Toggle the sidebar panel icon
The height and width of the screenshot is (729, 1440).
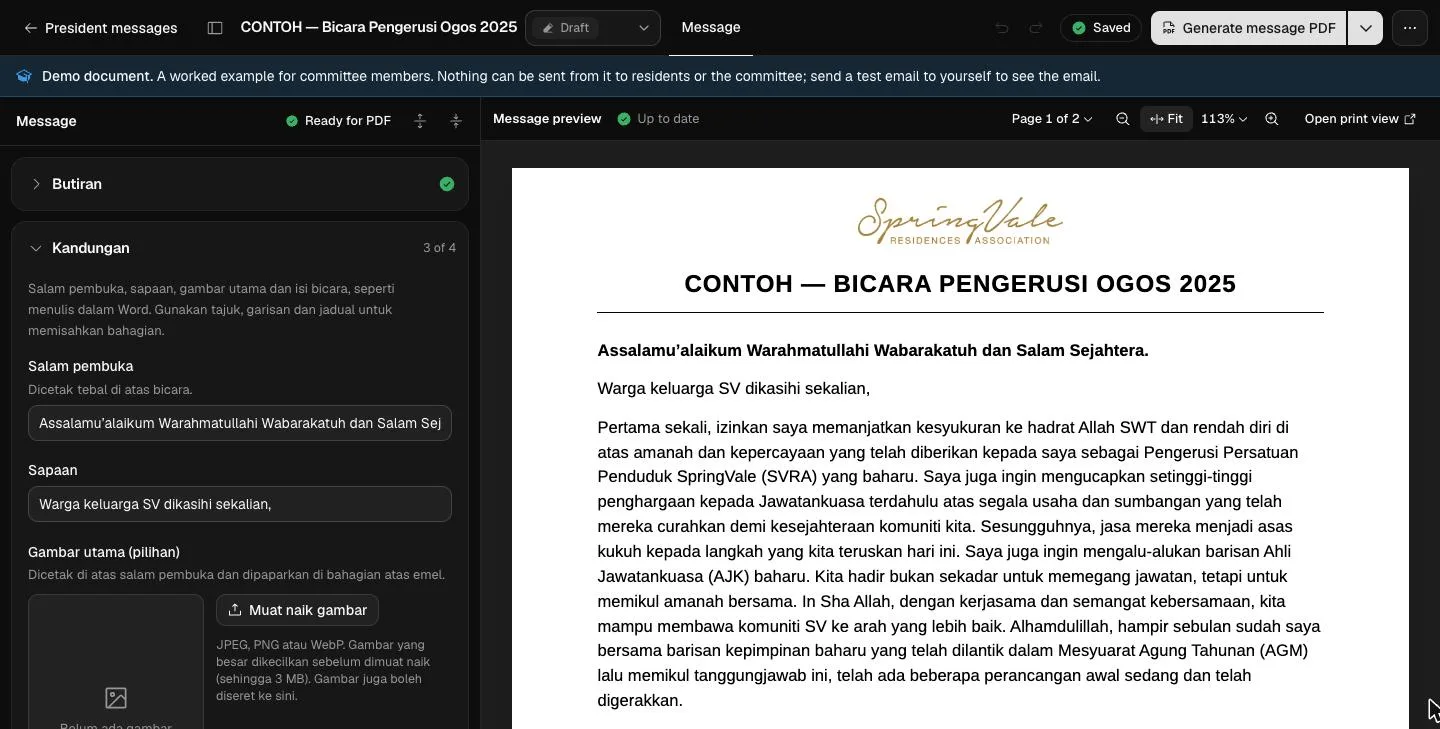point(215,28)
